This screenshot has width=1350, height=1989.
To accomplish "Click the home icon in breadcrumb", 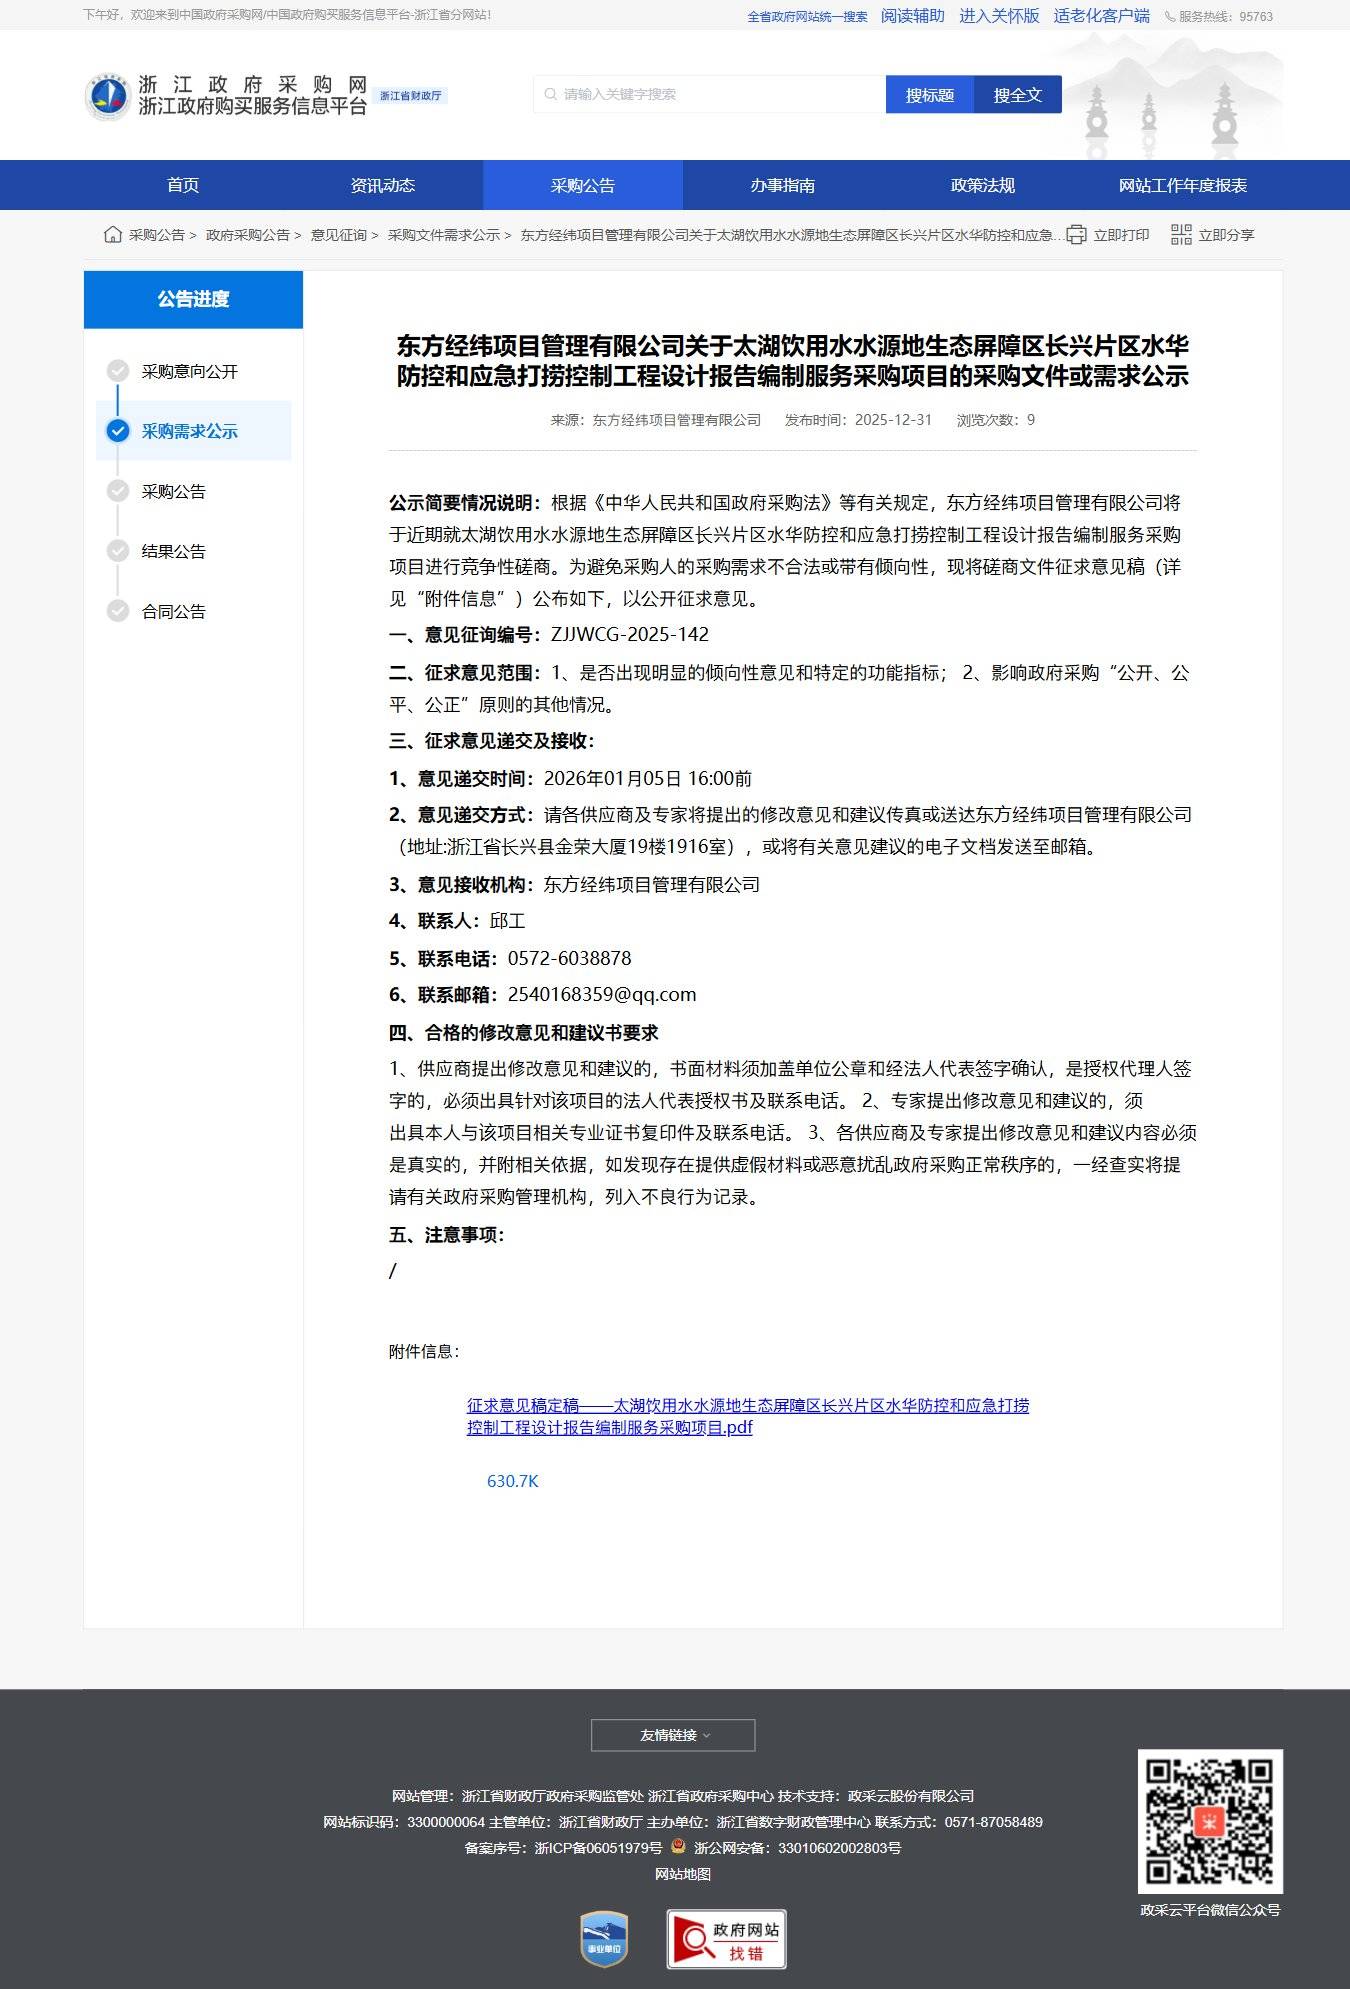I will point(113,235).
